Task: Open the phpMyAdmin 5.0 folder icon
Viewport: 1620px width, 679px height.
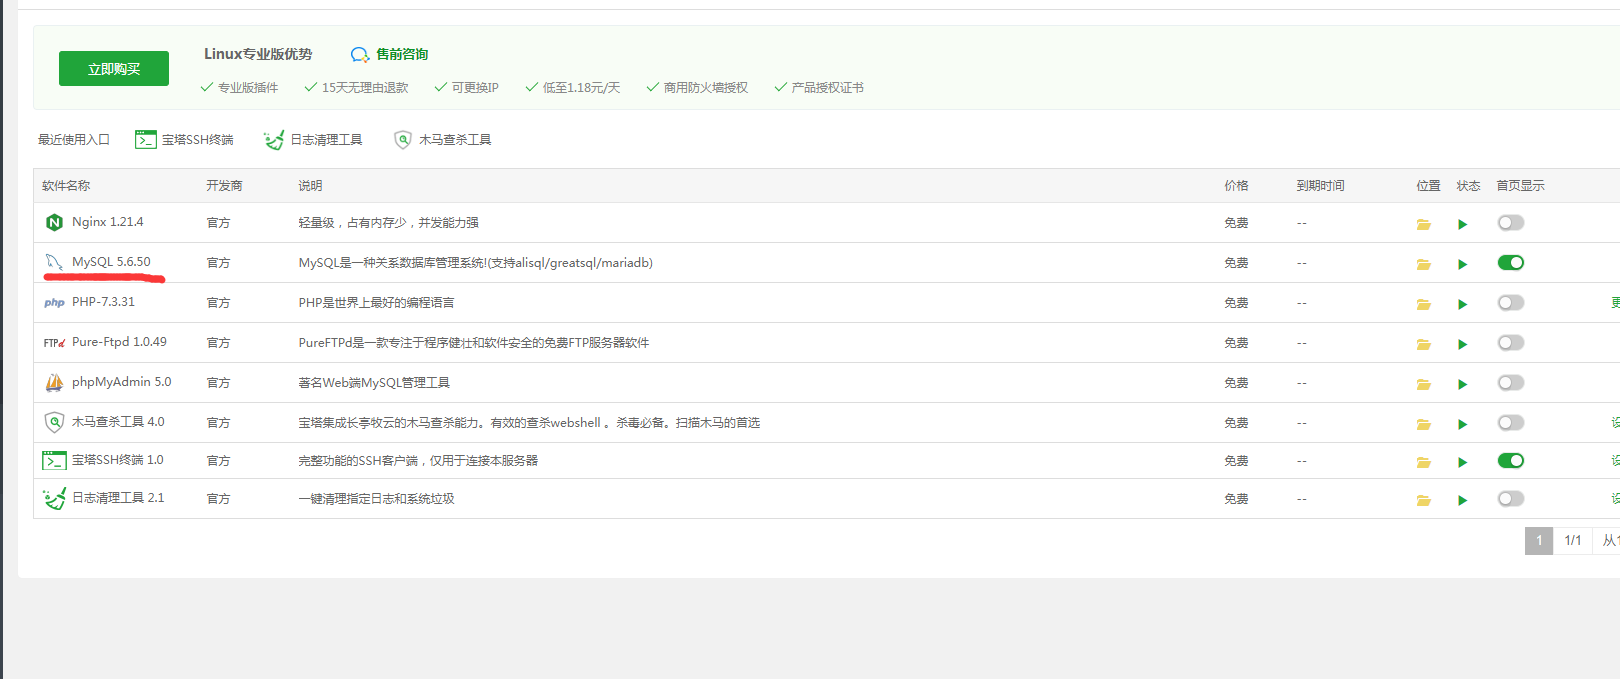Action: tap(1423, 384)
